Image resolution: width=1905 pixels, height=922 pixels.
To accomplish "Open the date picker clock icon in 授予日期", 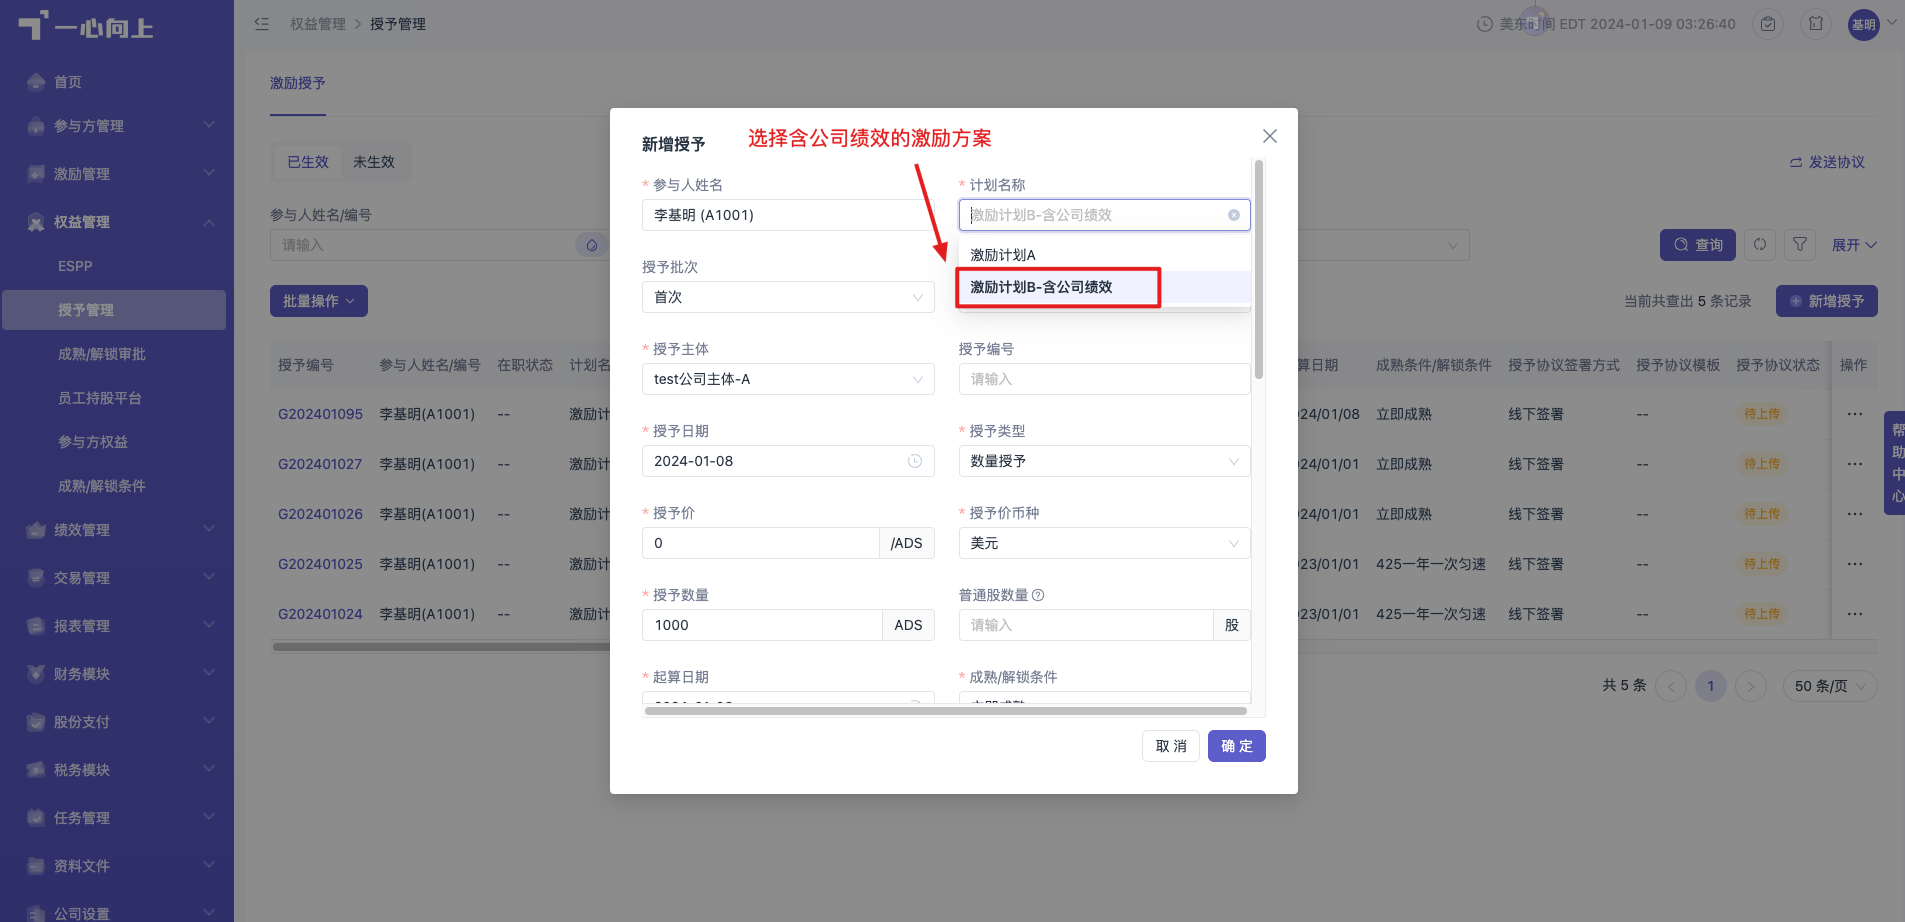I will click(x=914, y=461).
